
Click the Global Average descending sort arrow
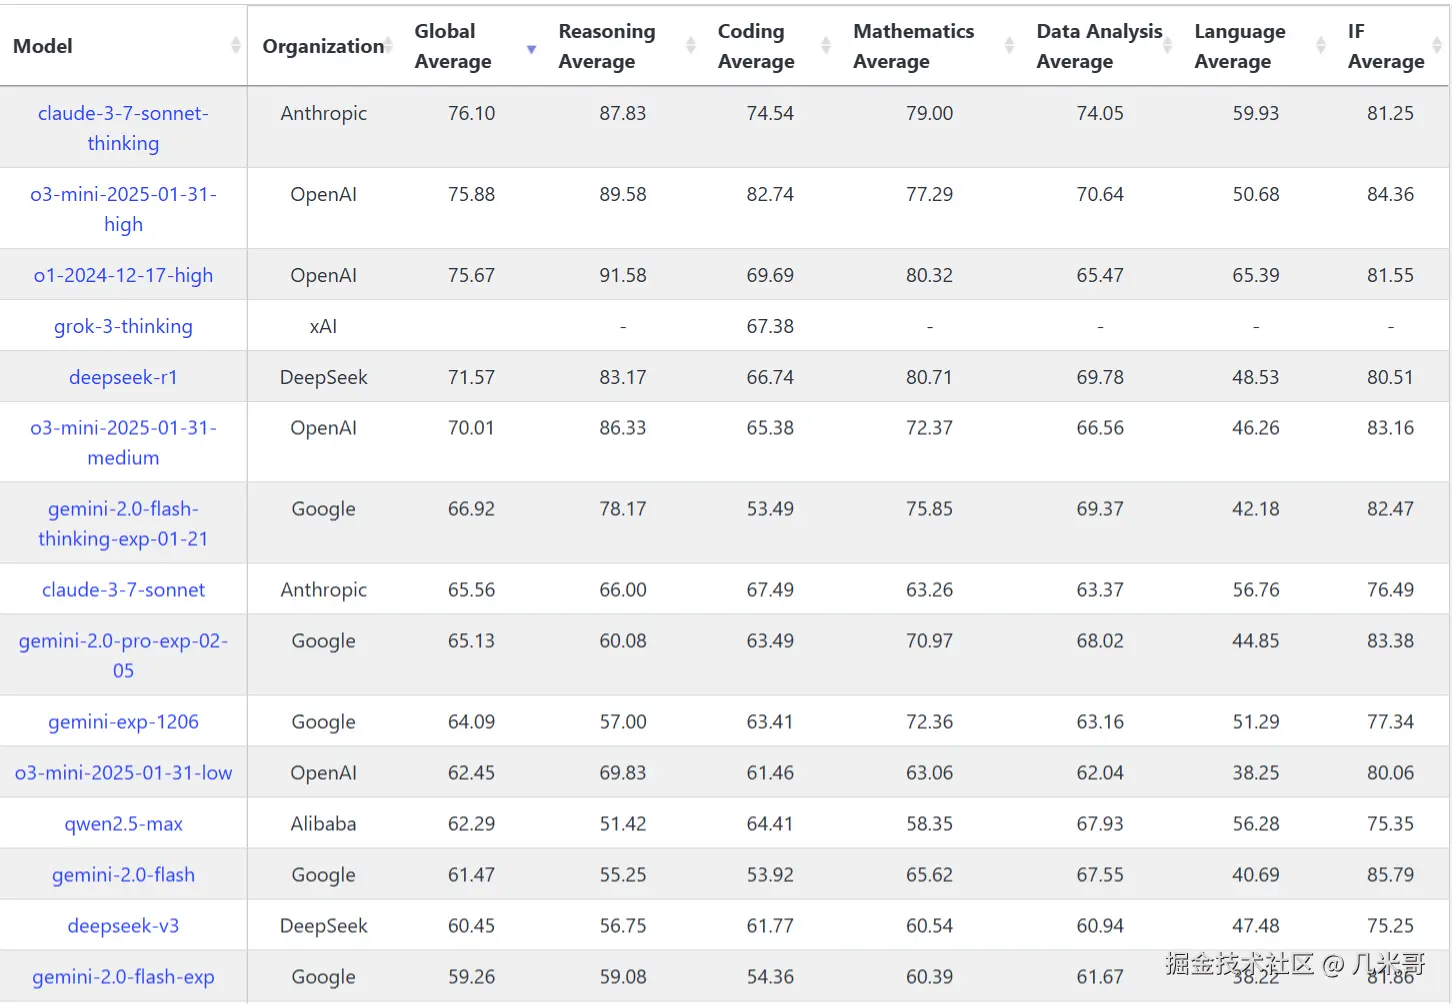(531, 48)
